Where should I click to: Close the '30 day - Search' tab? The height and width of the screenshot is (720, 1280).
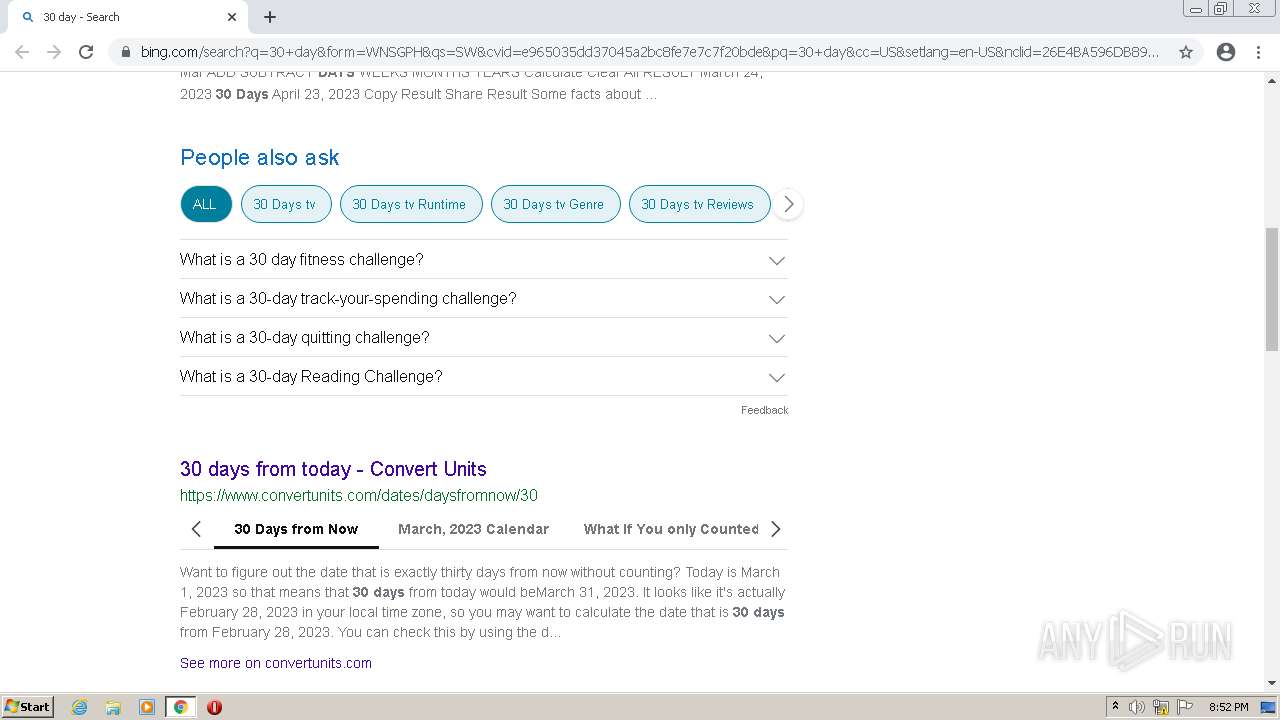(232, 17)
